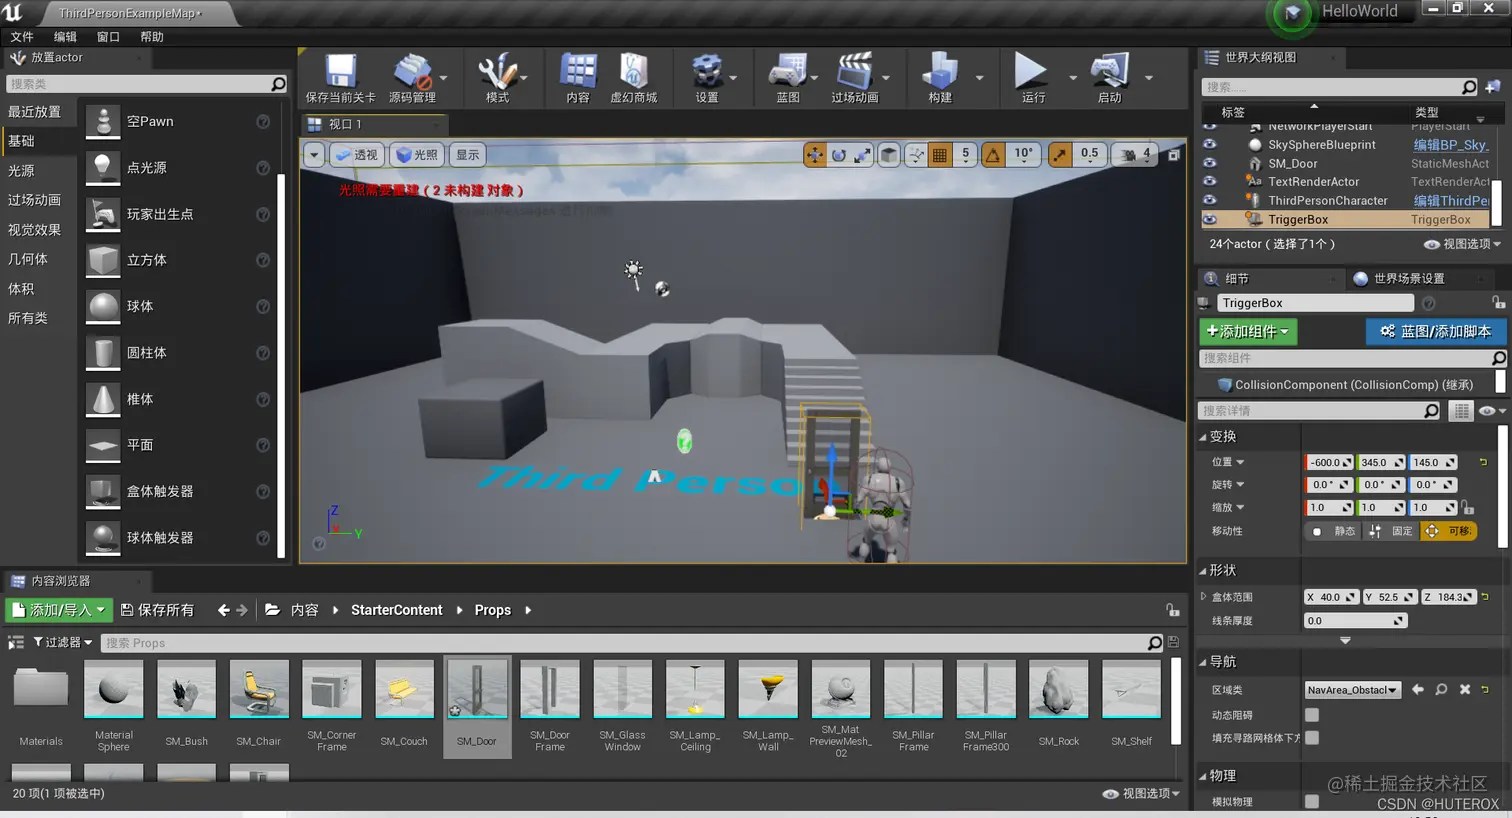
Task: Toggle surface snapping icon in viewport toolbar
Action: tap(915, 155)
